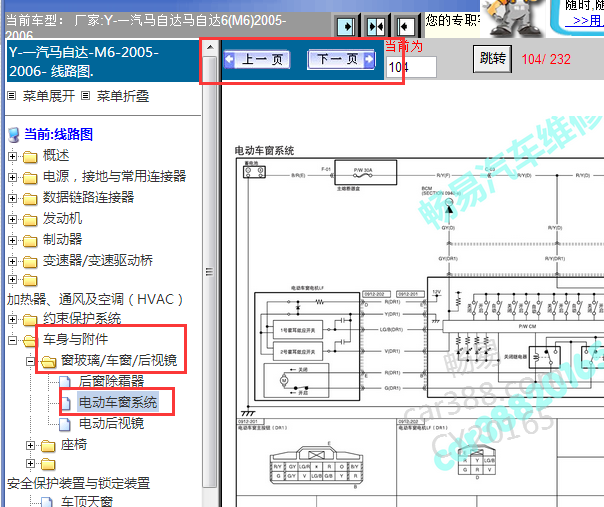Click the tree panel scrollbar up arrow

pyautogui.click(x=210, y=47)
